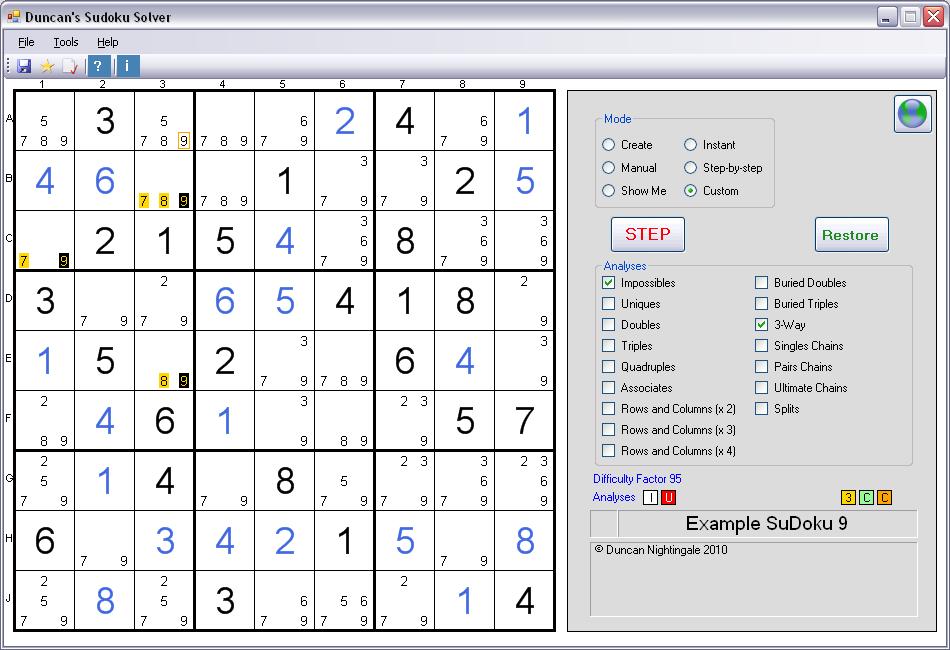Click the 'Difficulty Factor 95' label
Screen dimensions: 950x650
(637, 479)
